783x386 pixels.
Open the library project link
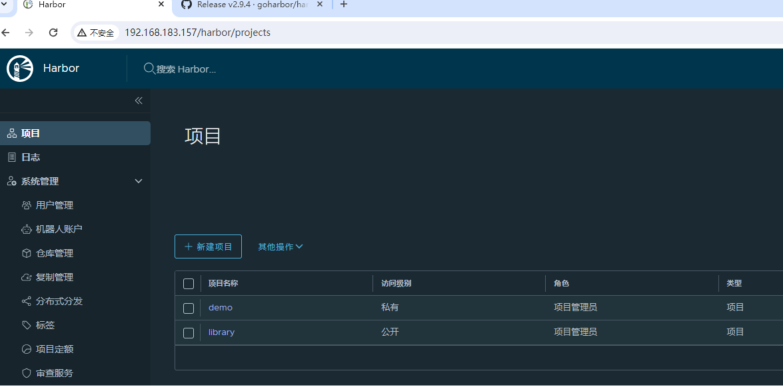pos(221,332)
